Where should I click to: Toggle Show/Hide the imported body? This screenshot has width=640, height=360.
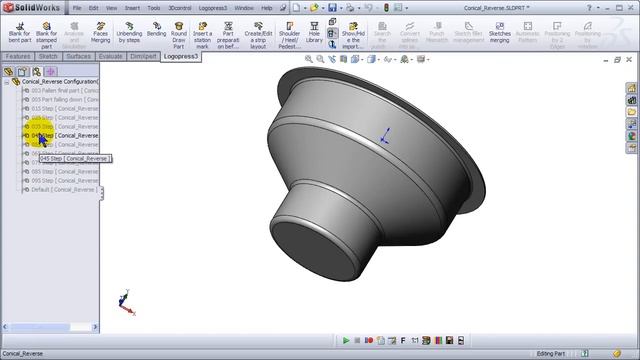pyautogui.click(x=353, y=35)
